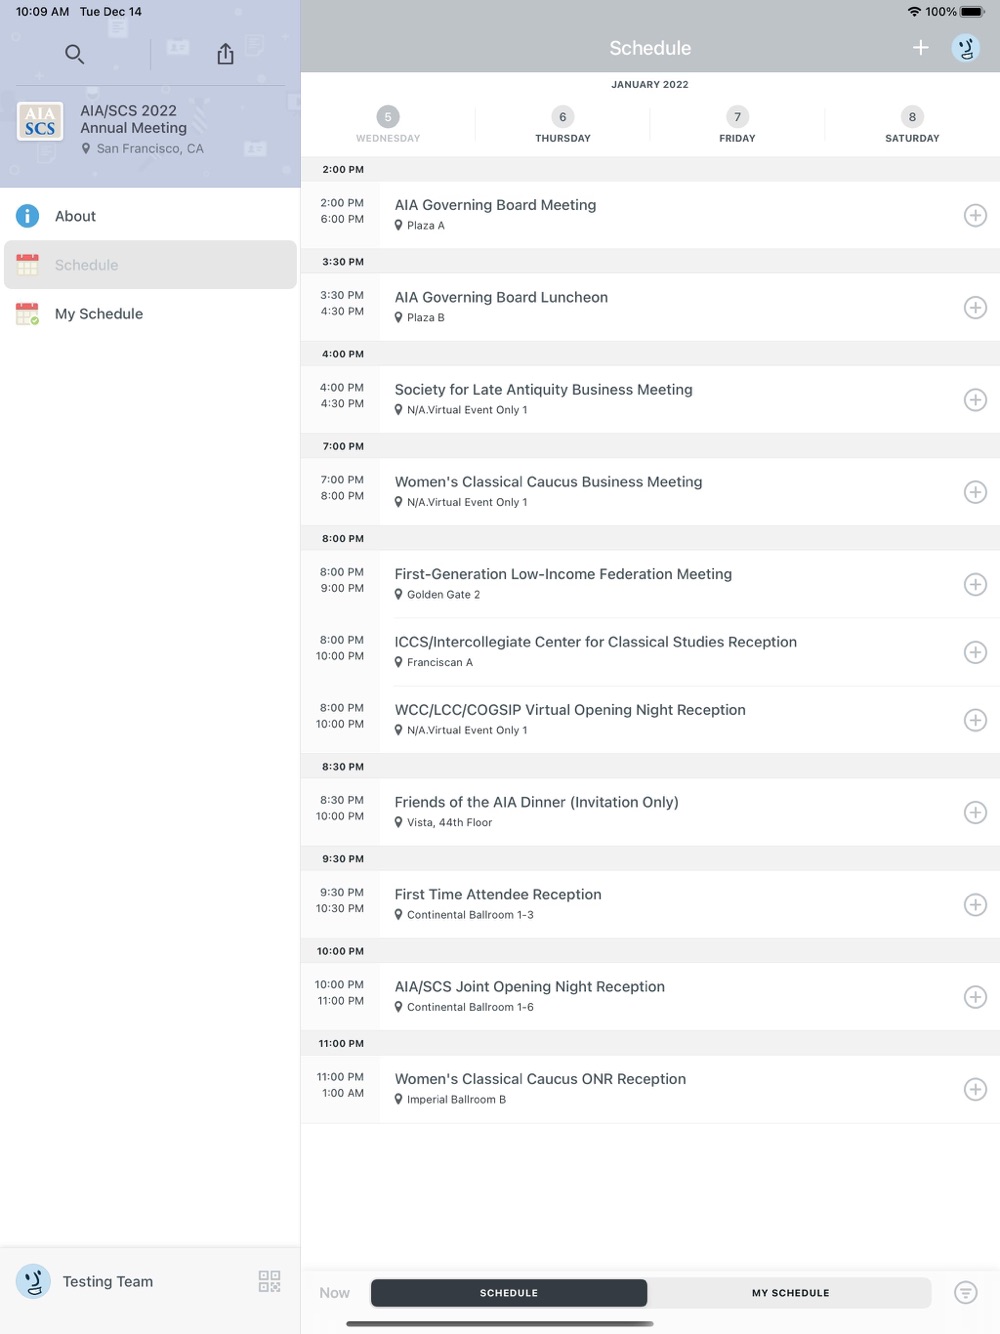
Task: Tap the Franciscan A location text
Action: pos(440,663)
